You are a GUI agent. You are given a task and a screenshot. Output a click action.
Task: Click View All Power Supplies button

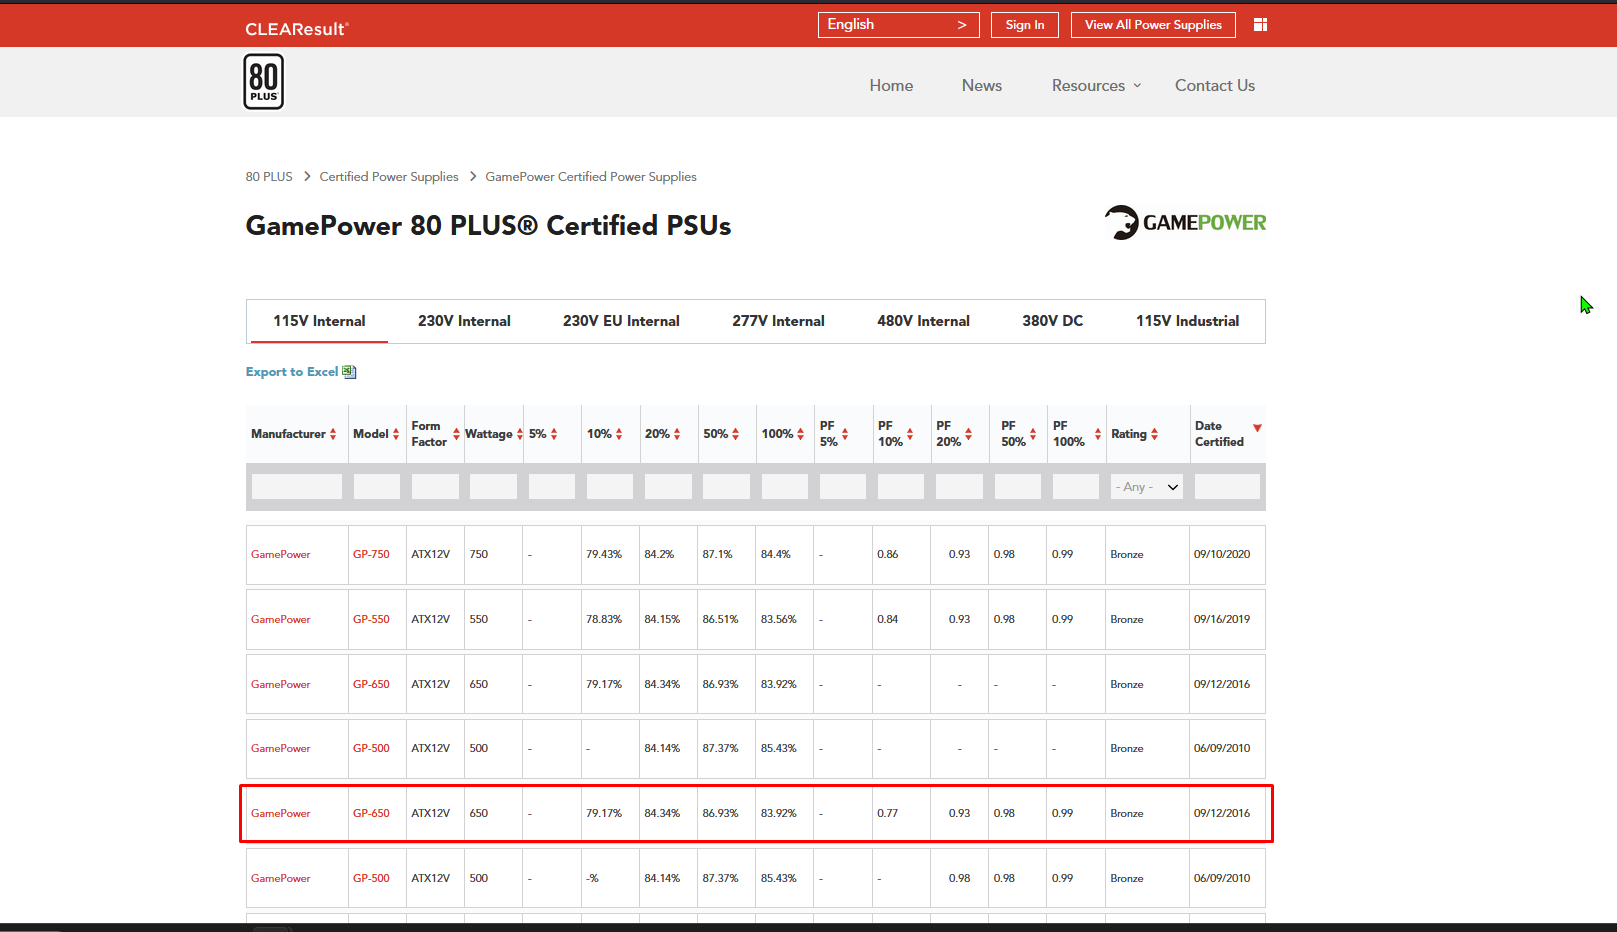[x=1153, y=25]
